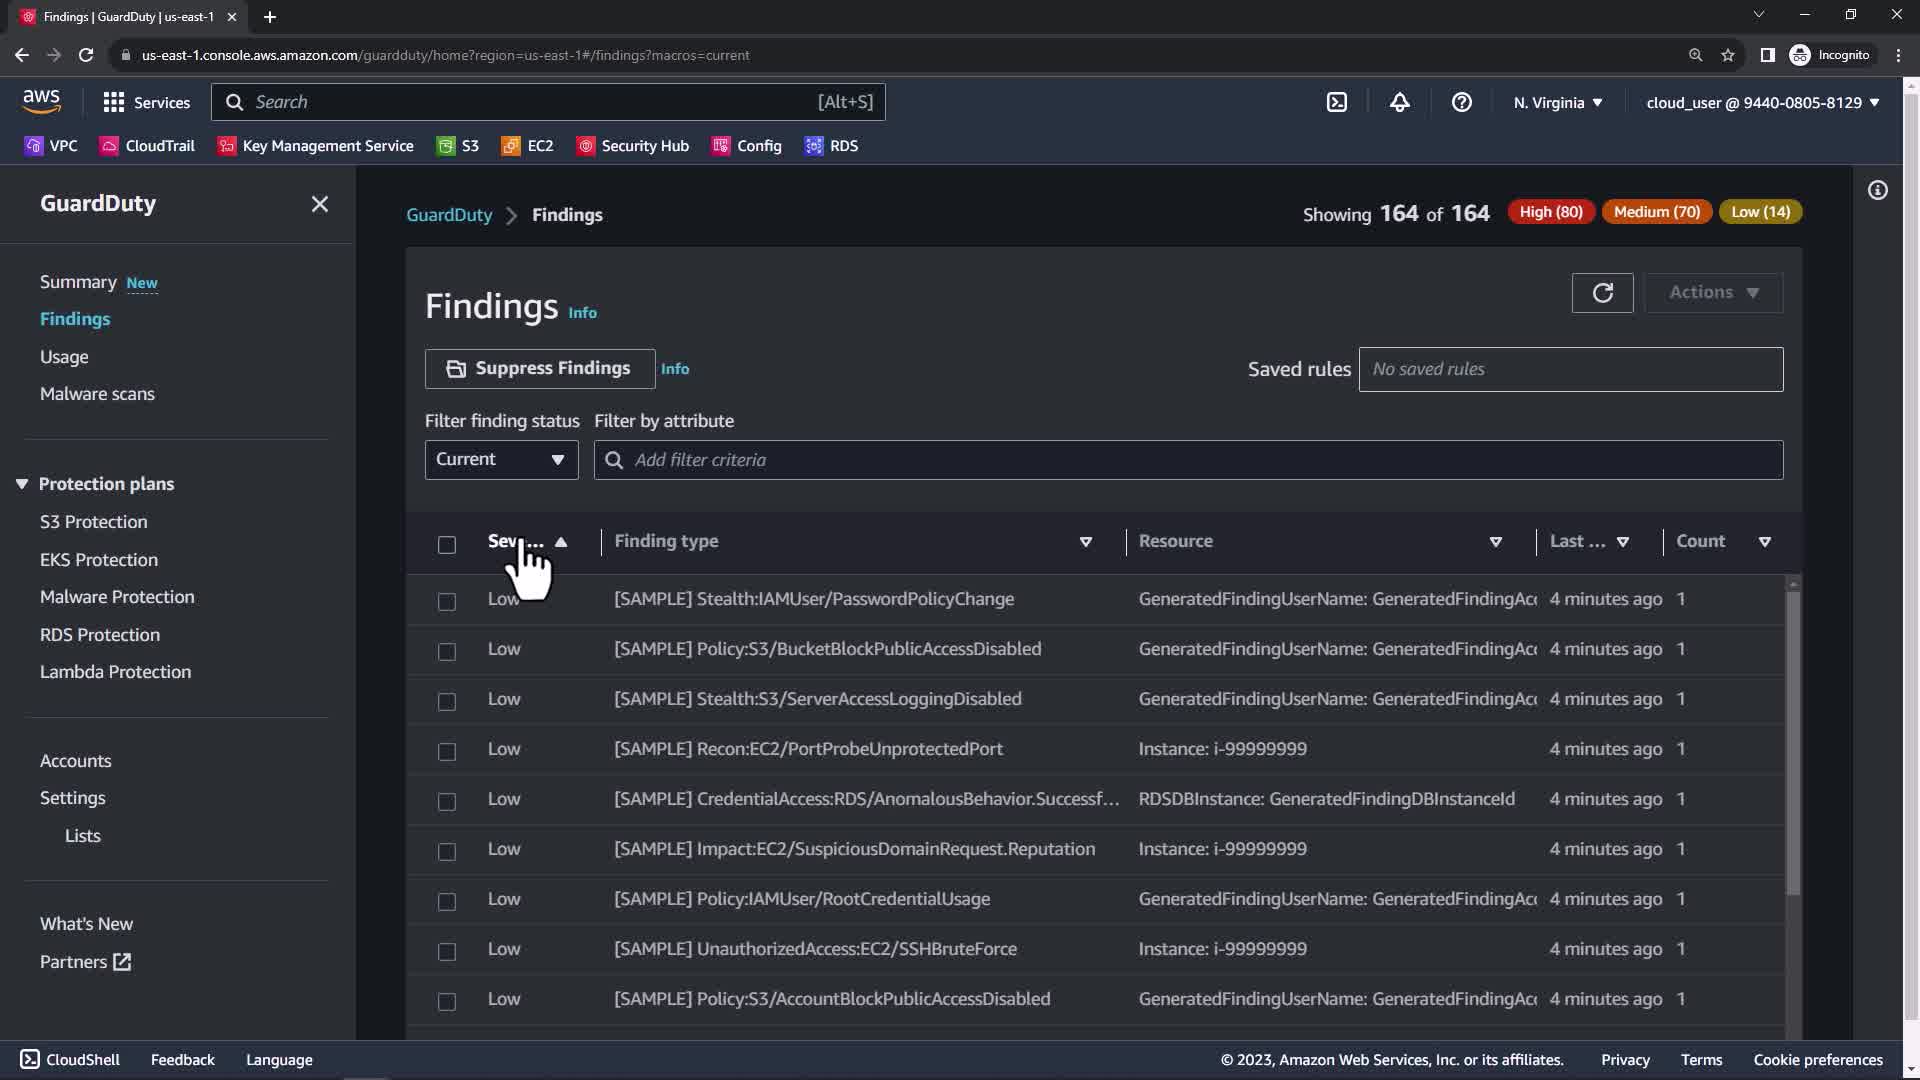Open the info panel icon at the right edge
This screenshot has width=1920, height=1080.
[1878, 190]
